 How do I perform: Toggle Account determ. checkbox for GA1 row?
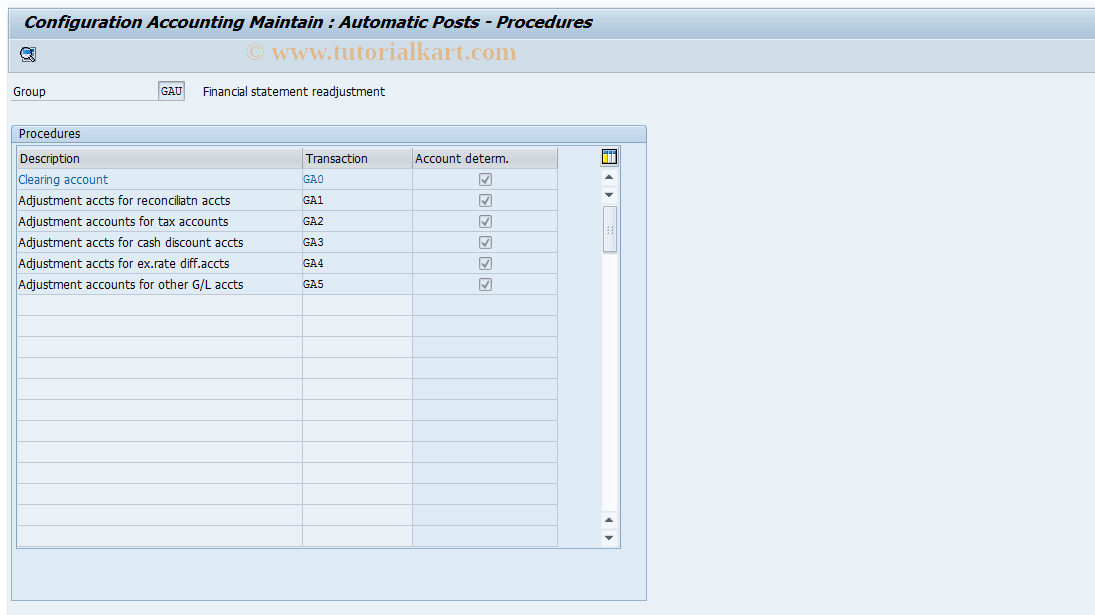tap(485, 200)
